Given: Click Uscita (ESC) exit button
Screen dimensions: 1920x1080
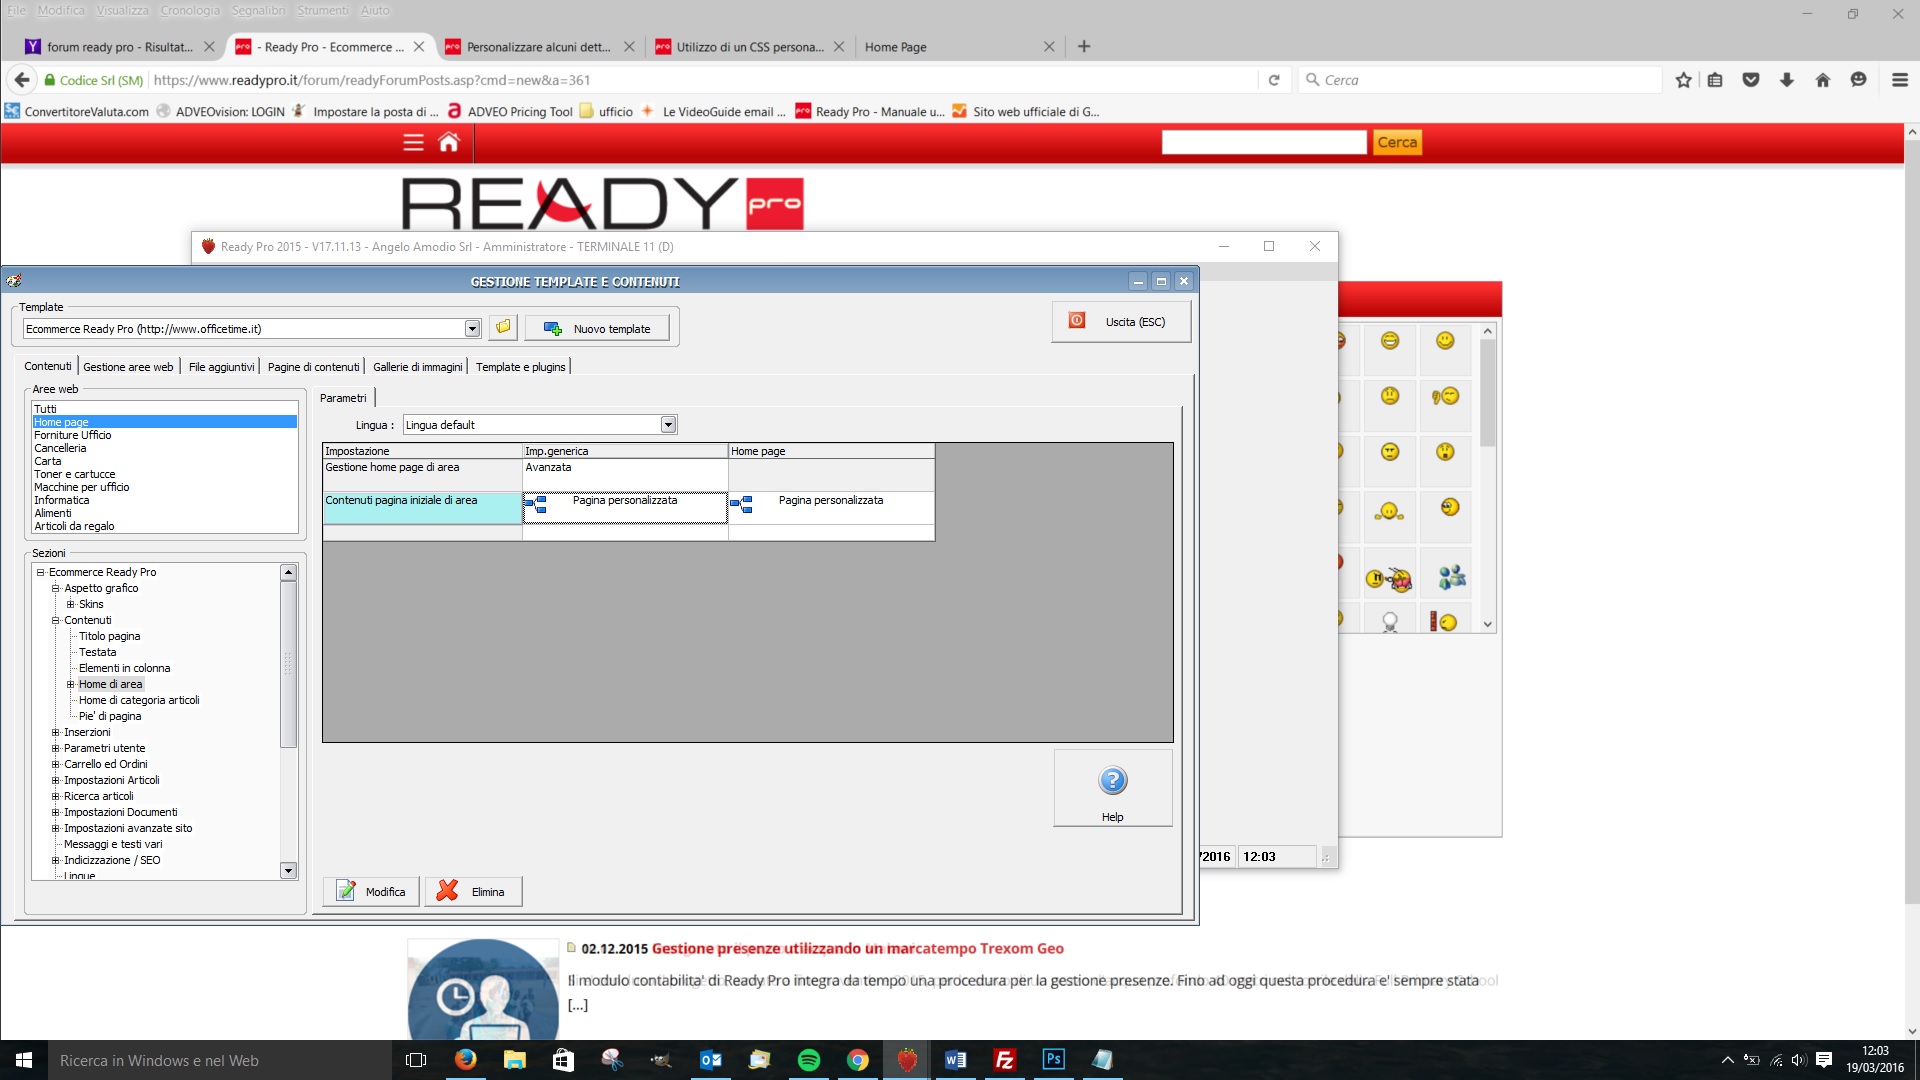Looking at the screenshot, I should pos(1121,322).
